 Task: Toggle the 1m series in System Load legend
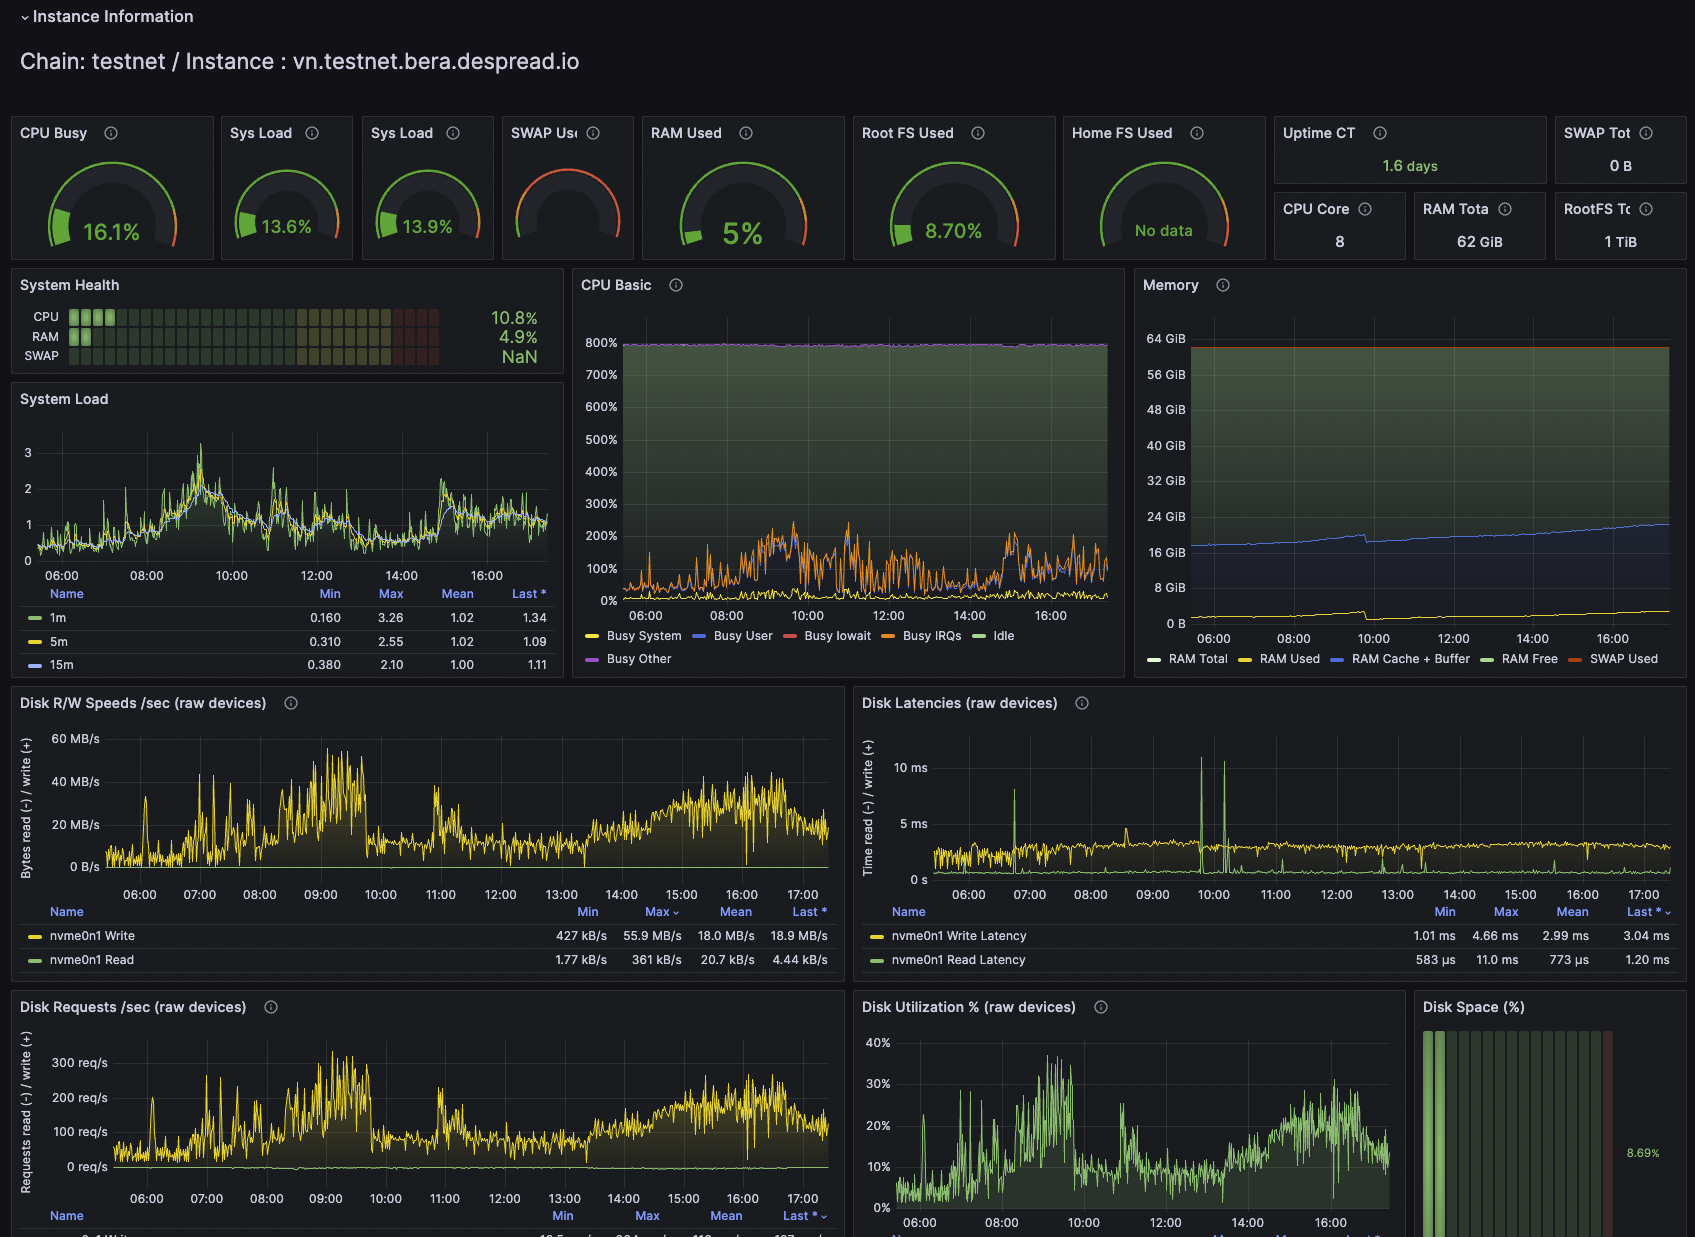click(58, 618)
